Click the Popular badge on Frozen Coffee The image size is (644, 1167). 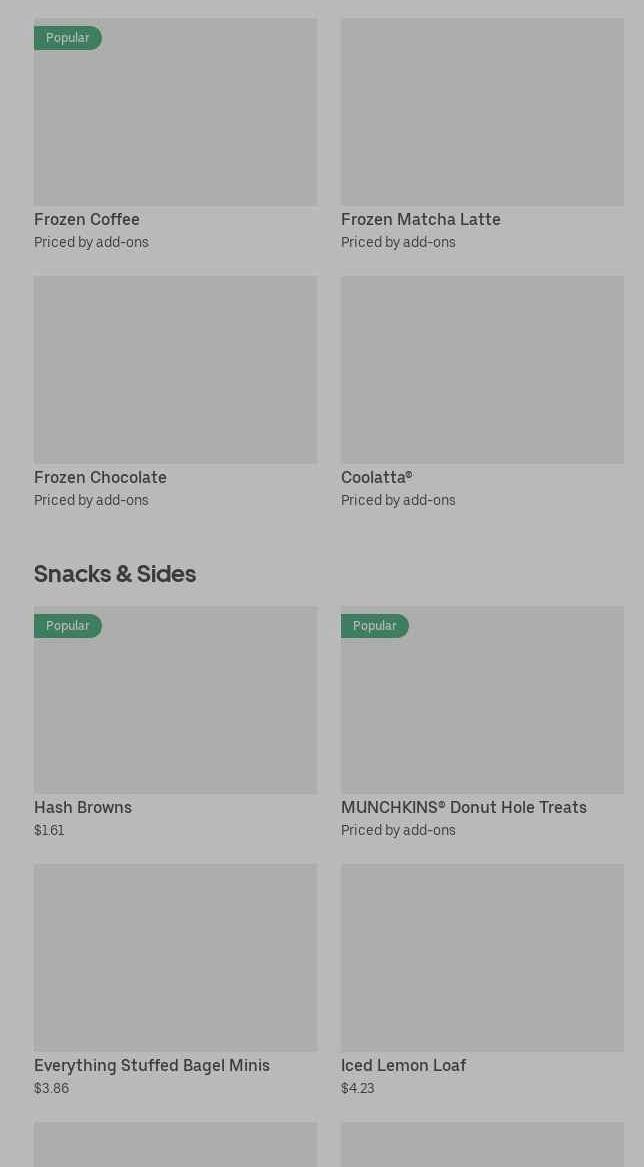pyautogui.click(x=67, y=38)
